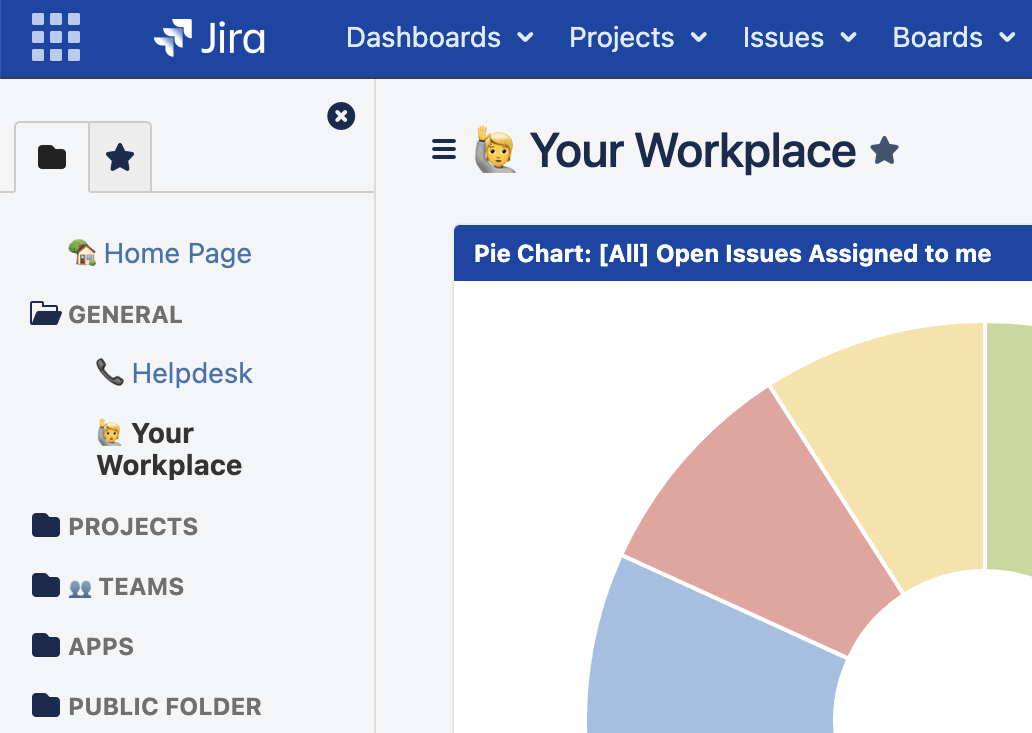Click the Jira logo

click(210, 38)
